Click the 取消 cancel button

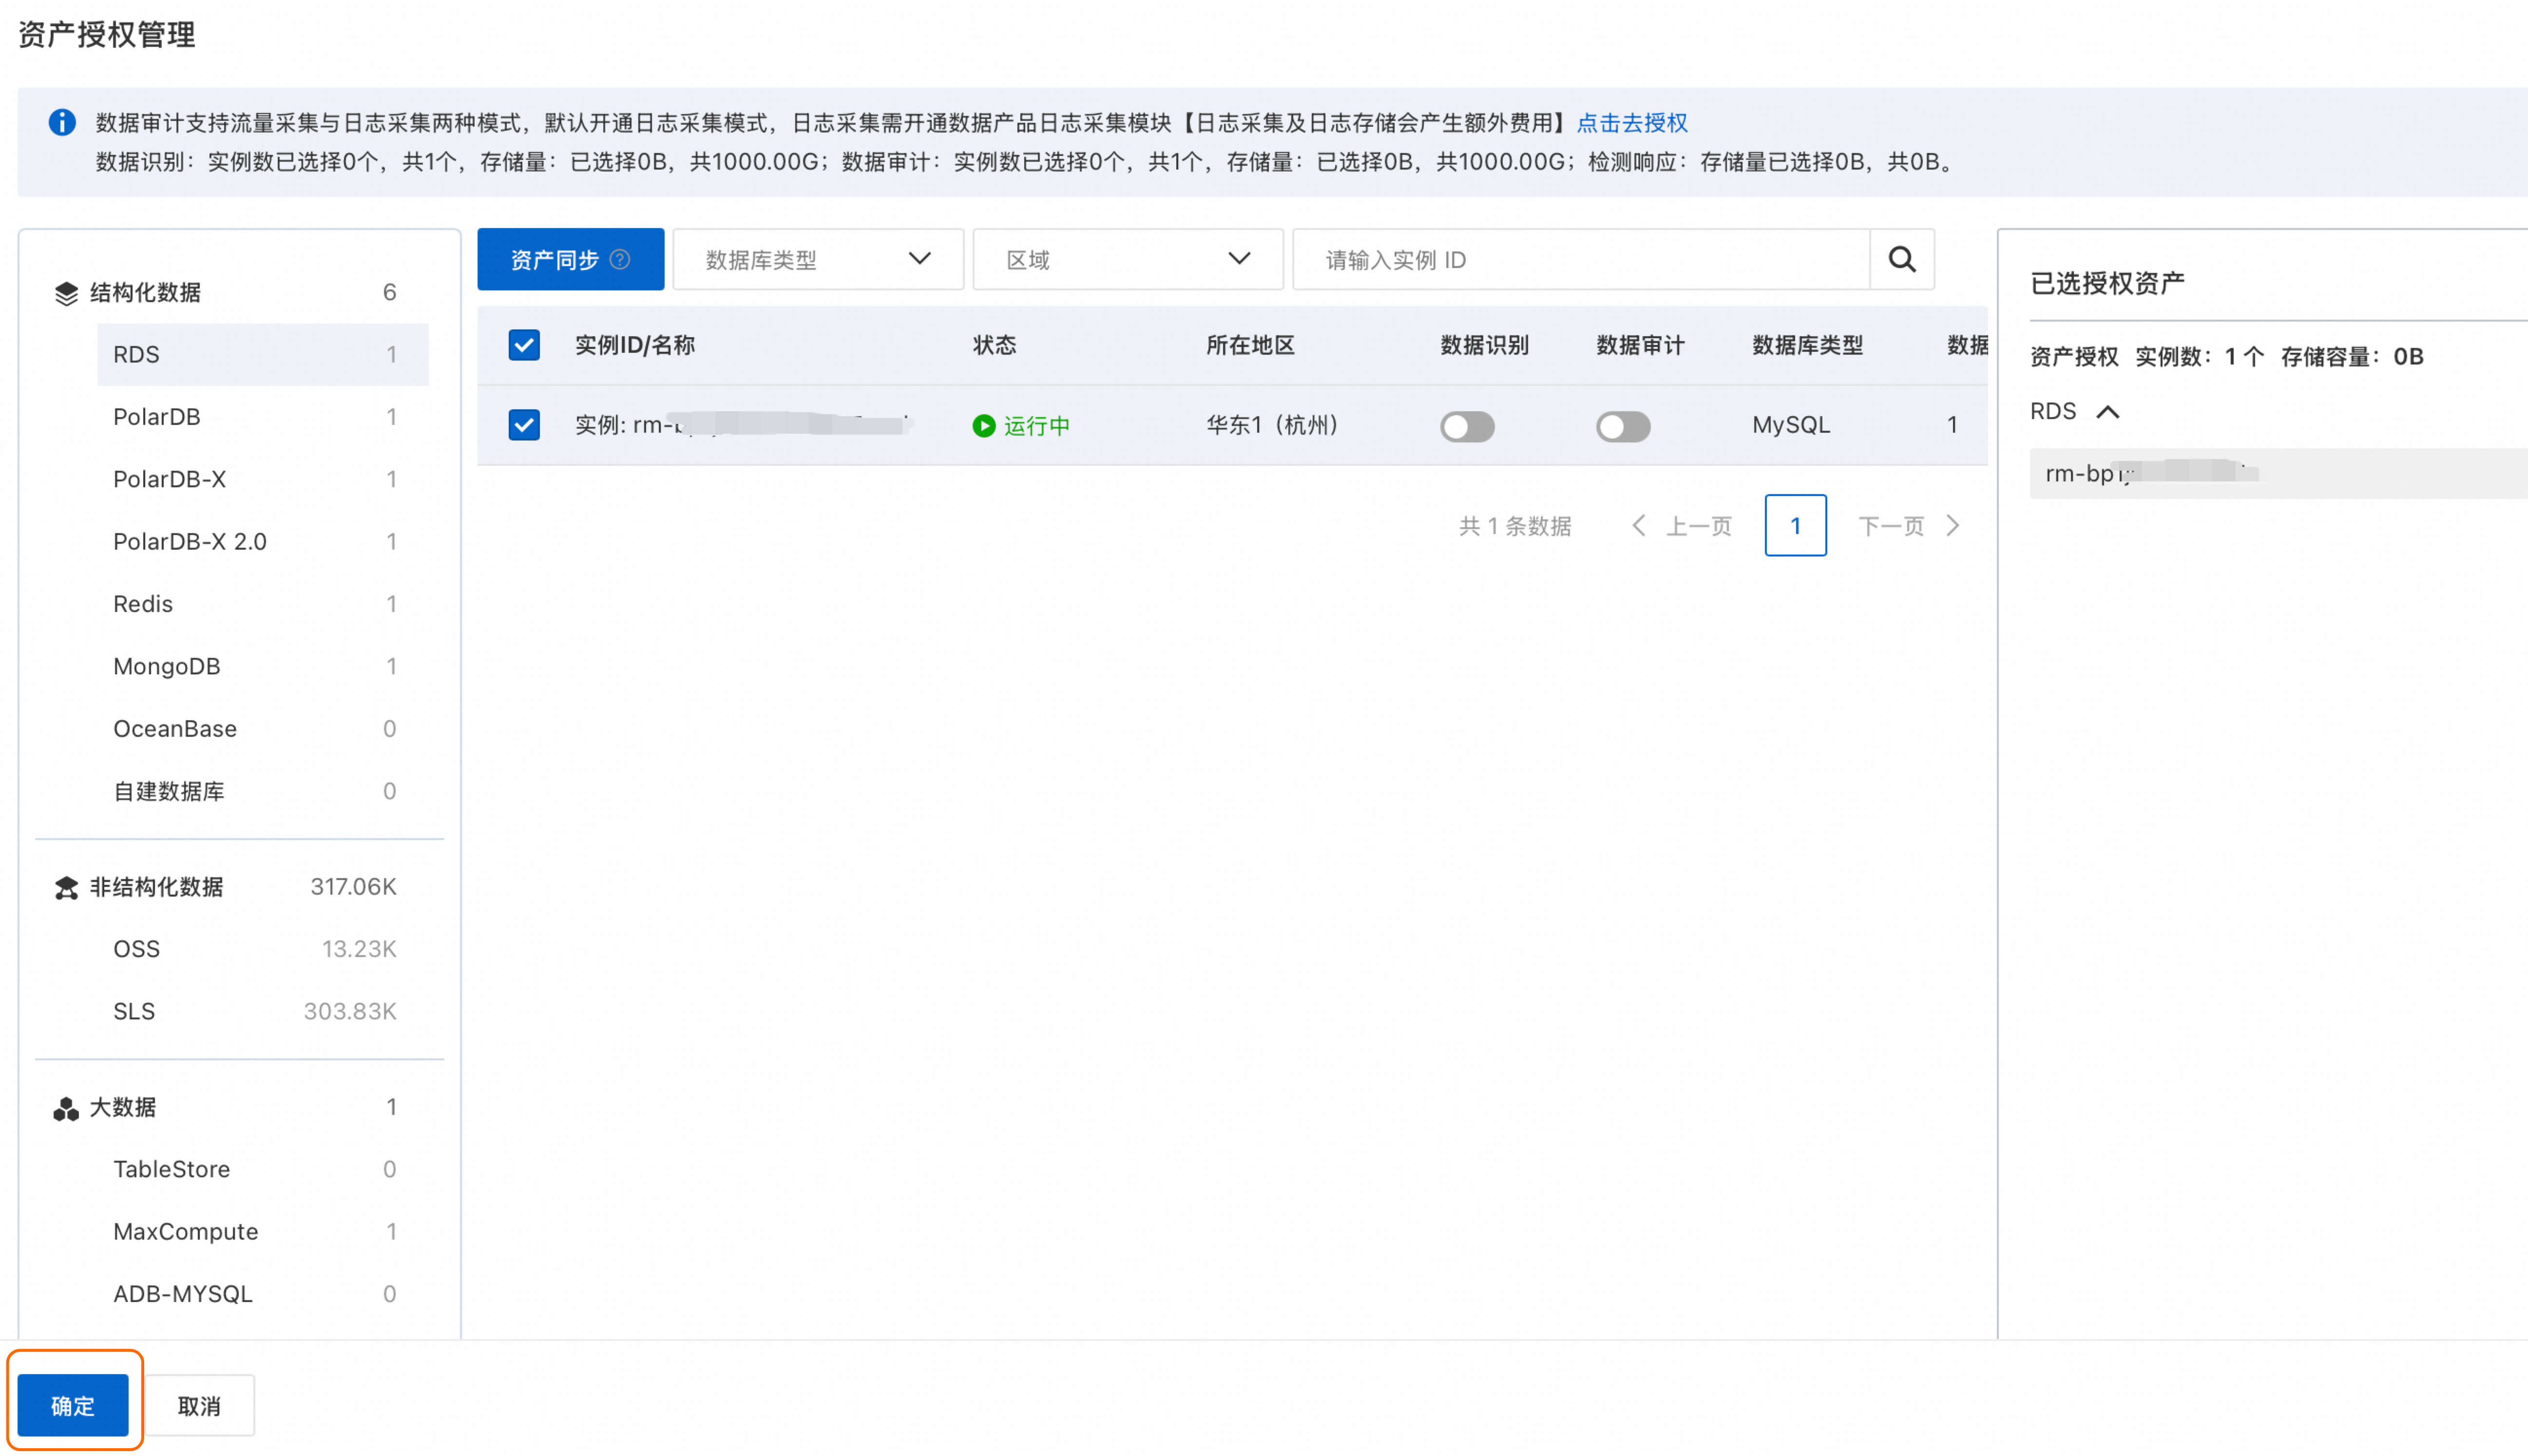[199, 1405]
